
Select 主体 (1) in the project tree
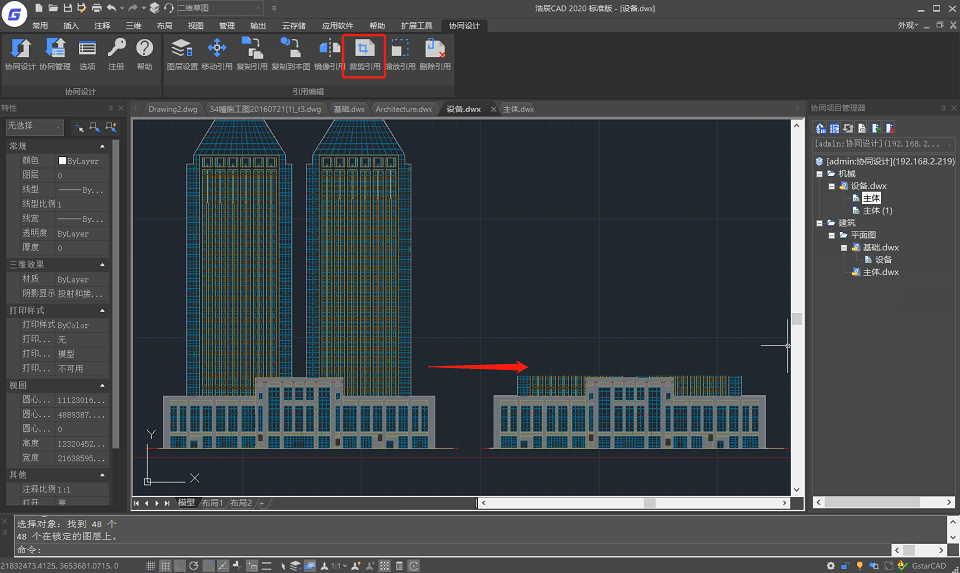click(x=877, y=211)
